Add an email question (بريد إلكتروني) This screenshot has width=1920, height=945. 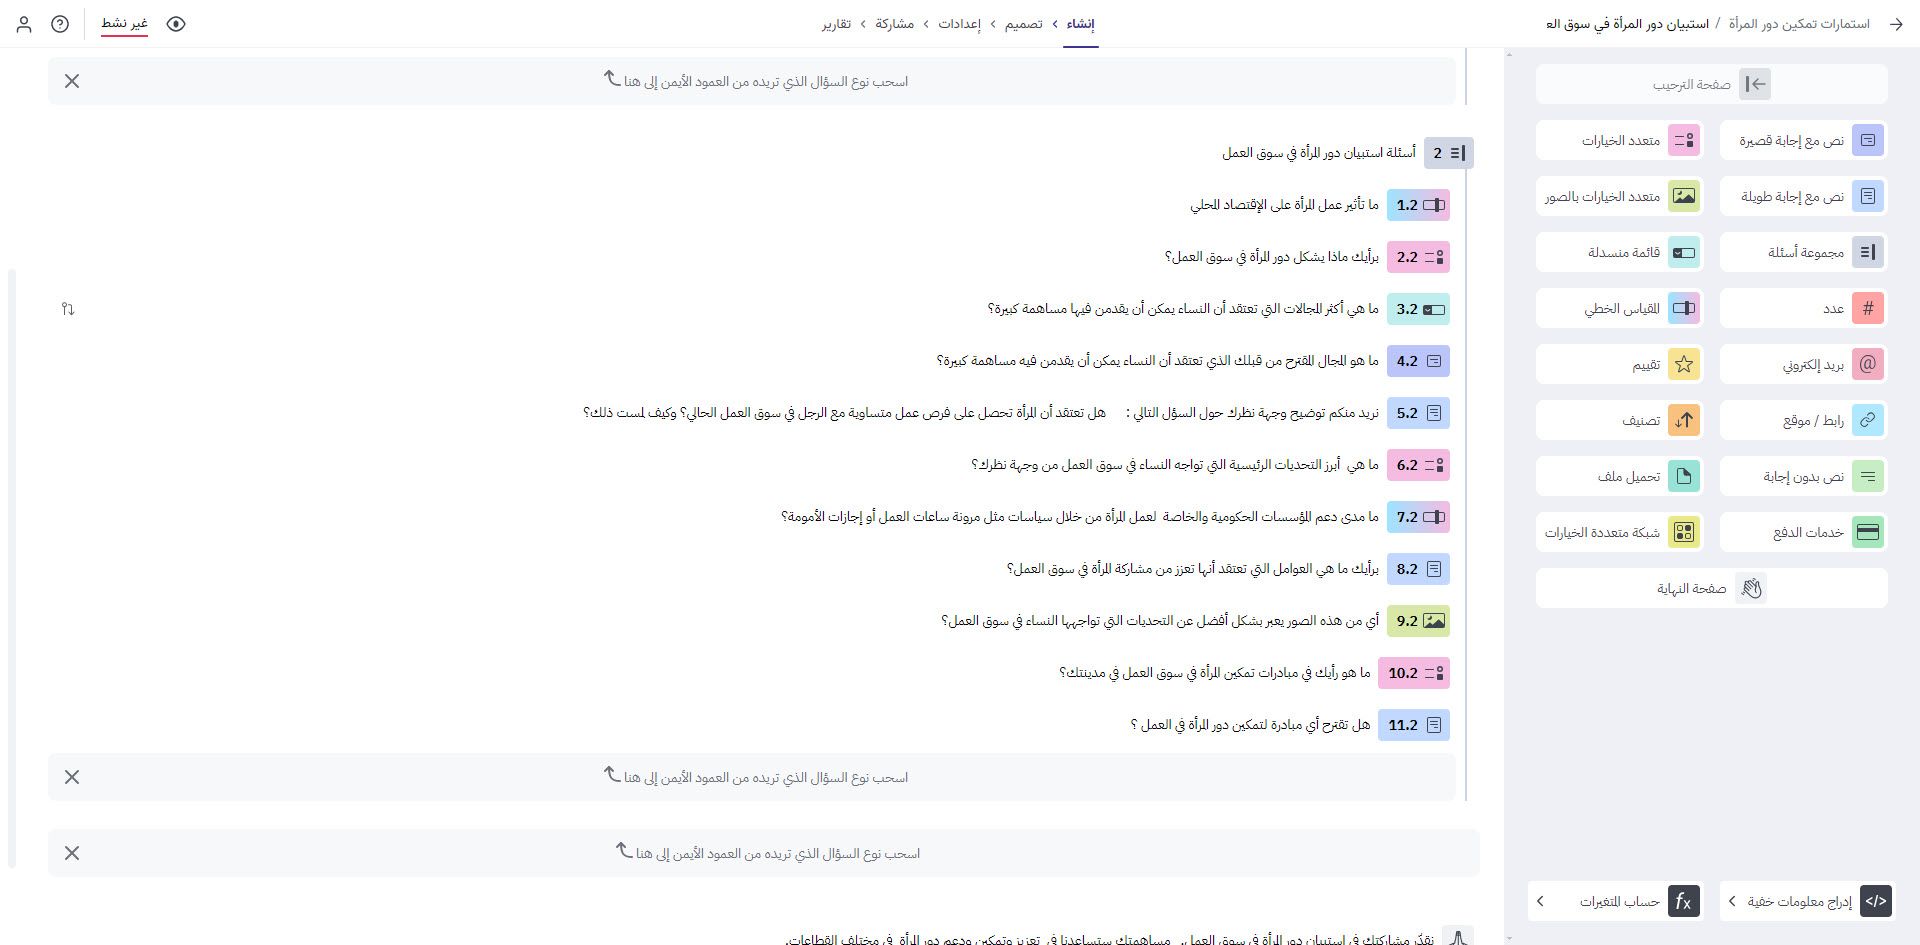(1803, 364)
